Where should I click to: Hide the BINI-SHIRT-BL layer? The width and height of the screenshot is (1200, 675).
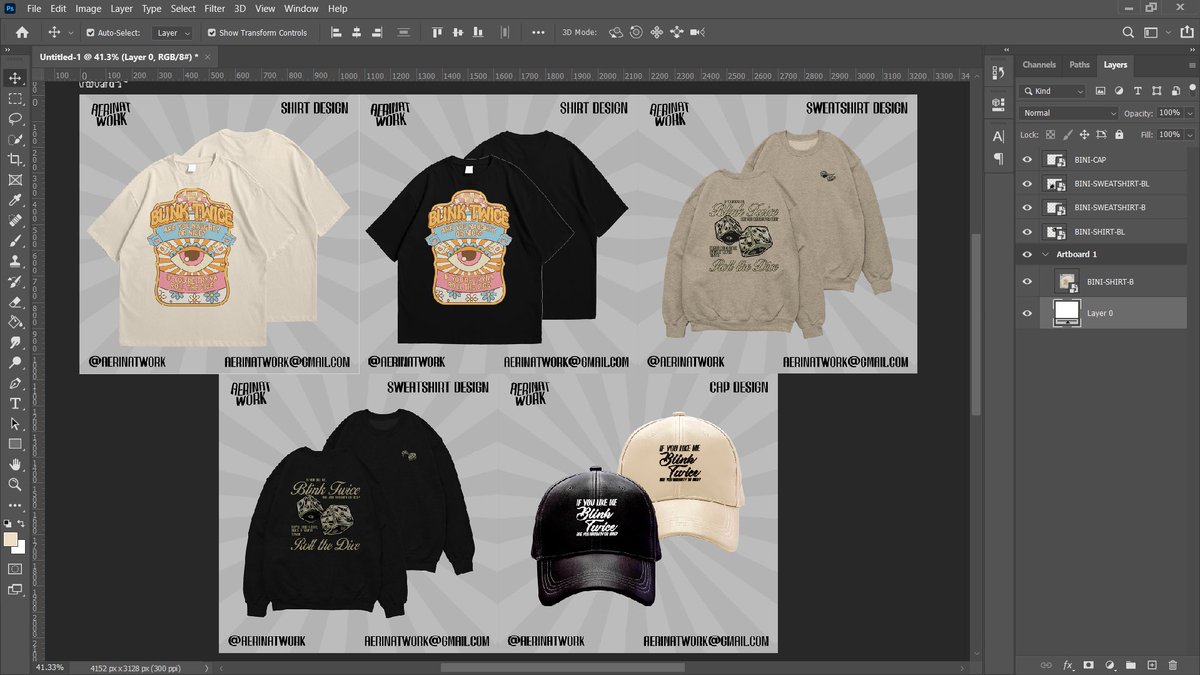1026,232
